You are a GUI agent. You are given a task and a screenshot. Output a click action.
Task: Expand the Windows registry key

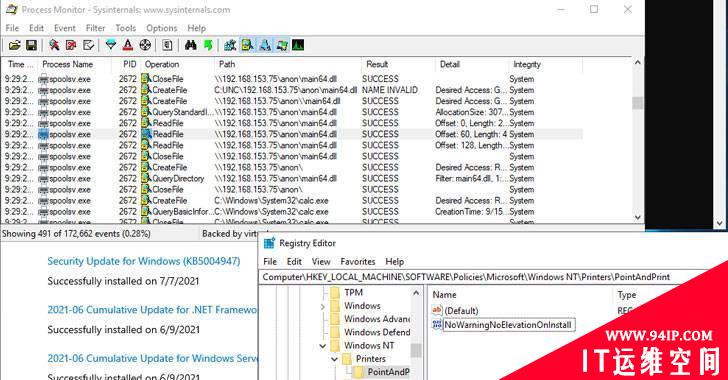pos(323,306)
